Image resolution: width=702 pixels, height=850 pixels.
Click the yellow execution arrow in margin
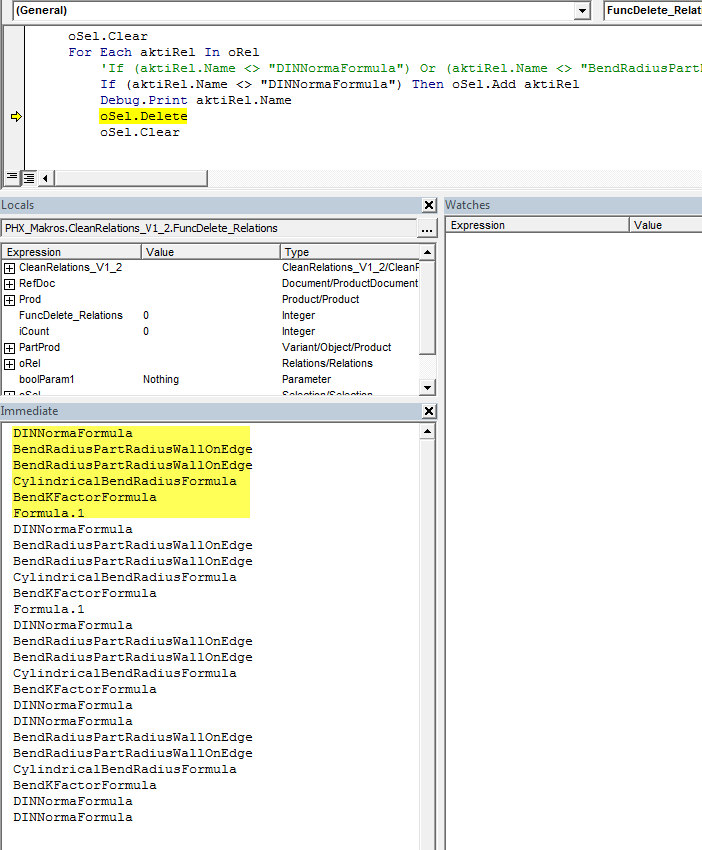click(16, 117)
